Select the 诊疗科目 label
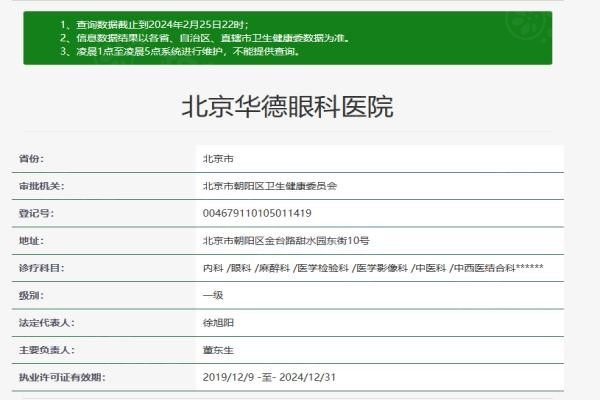 [42, 268]
